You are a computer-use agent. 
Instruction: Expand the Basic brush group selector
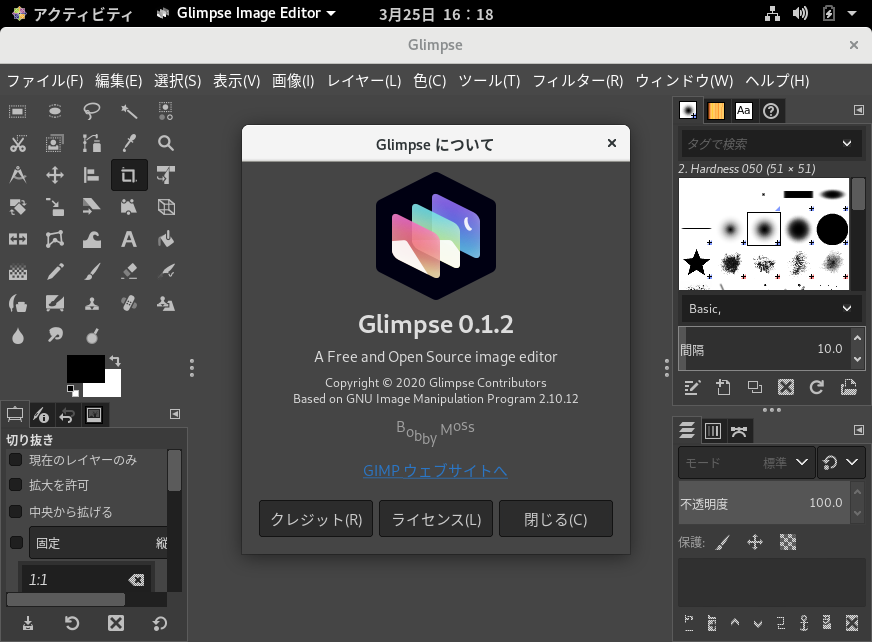click(x=770, y=308)
